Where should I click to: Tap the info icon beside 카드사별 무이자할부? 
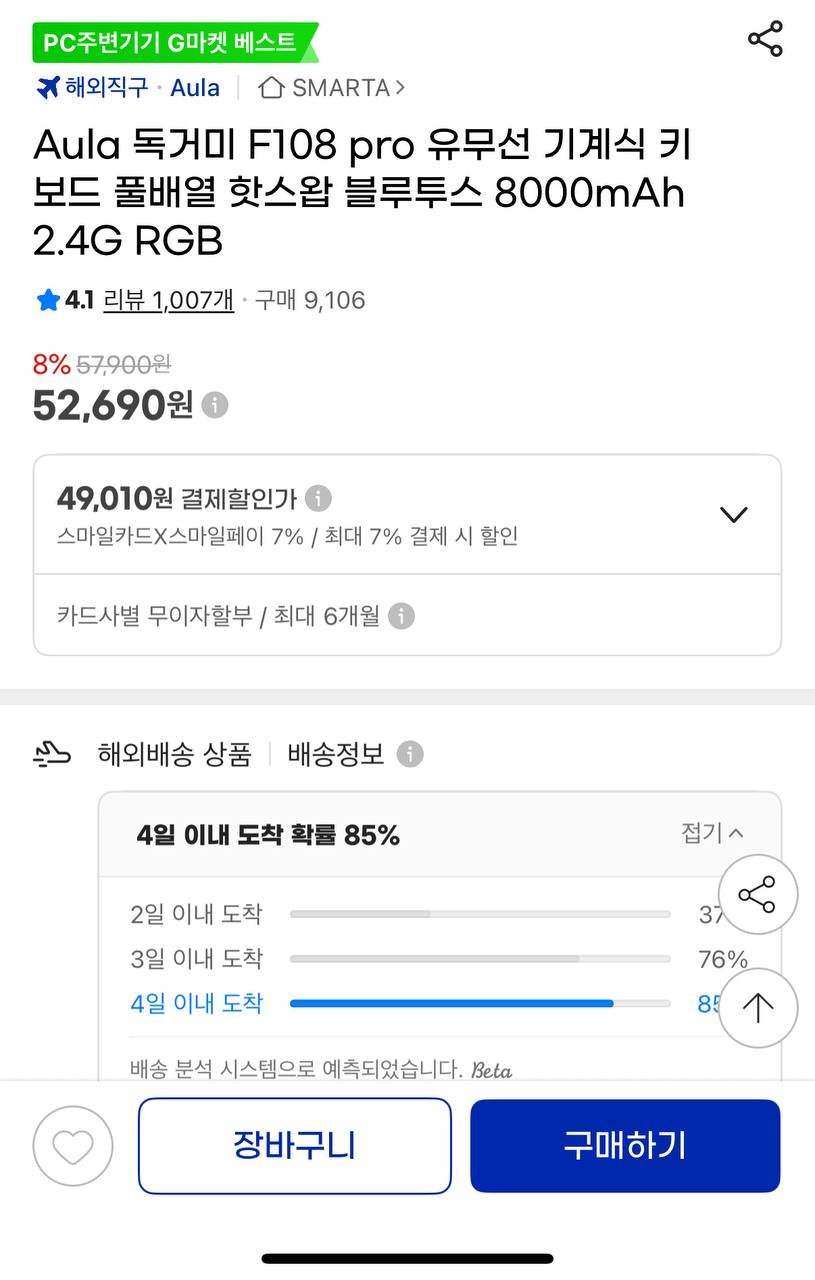pos(401,616)
